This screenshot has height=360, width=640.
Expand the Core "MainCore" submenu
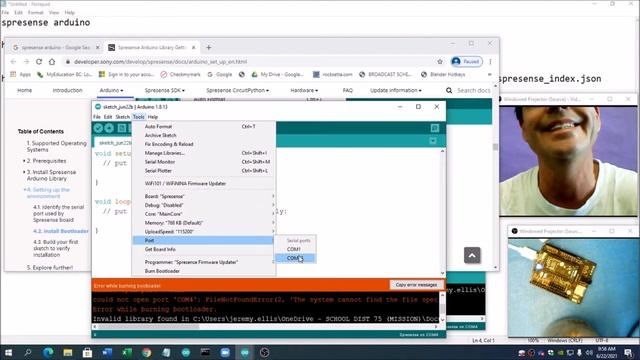tap(203, 214)
